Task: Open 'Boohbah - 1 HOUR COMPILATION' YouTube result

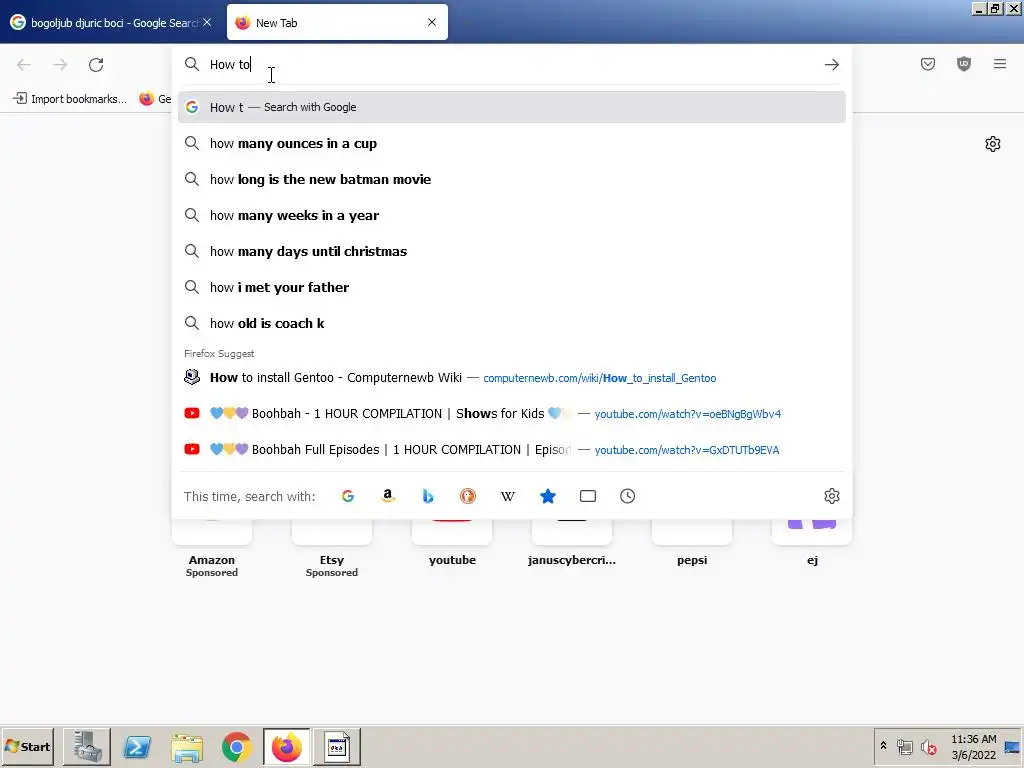Action: pyautogui.click(x=511, y=413)
